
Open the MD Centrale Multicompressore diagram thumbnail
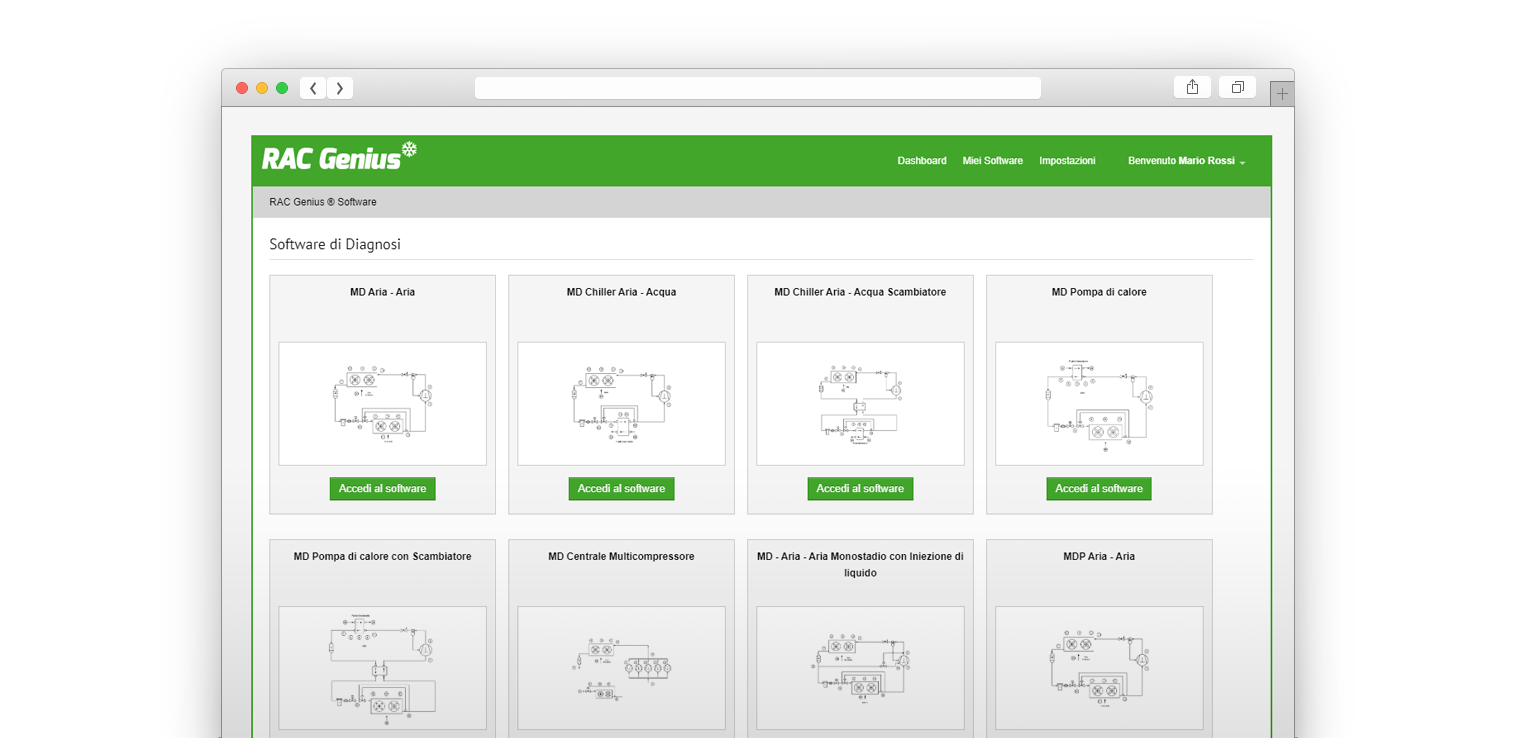click(x=621, y=667)
